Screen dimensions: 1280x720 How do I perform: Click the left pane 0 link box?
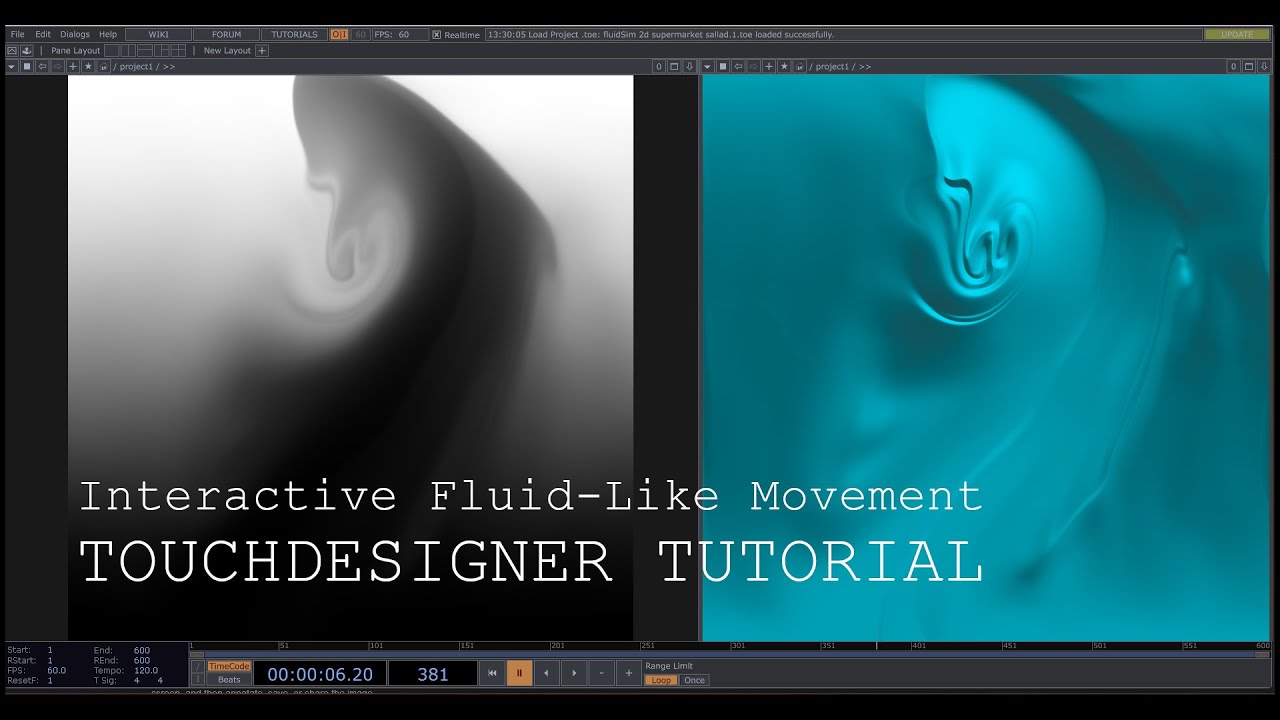click(x=658, y=66)
